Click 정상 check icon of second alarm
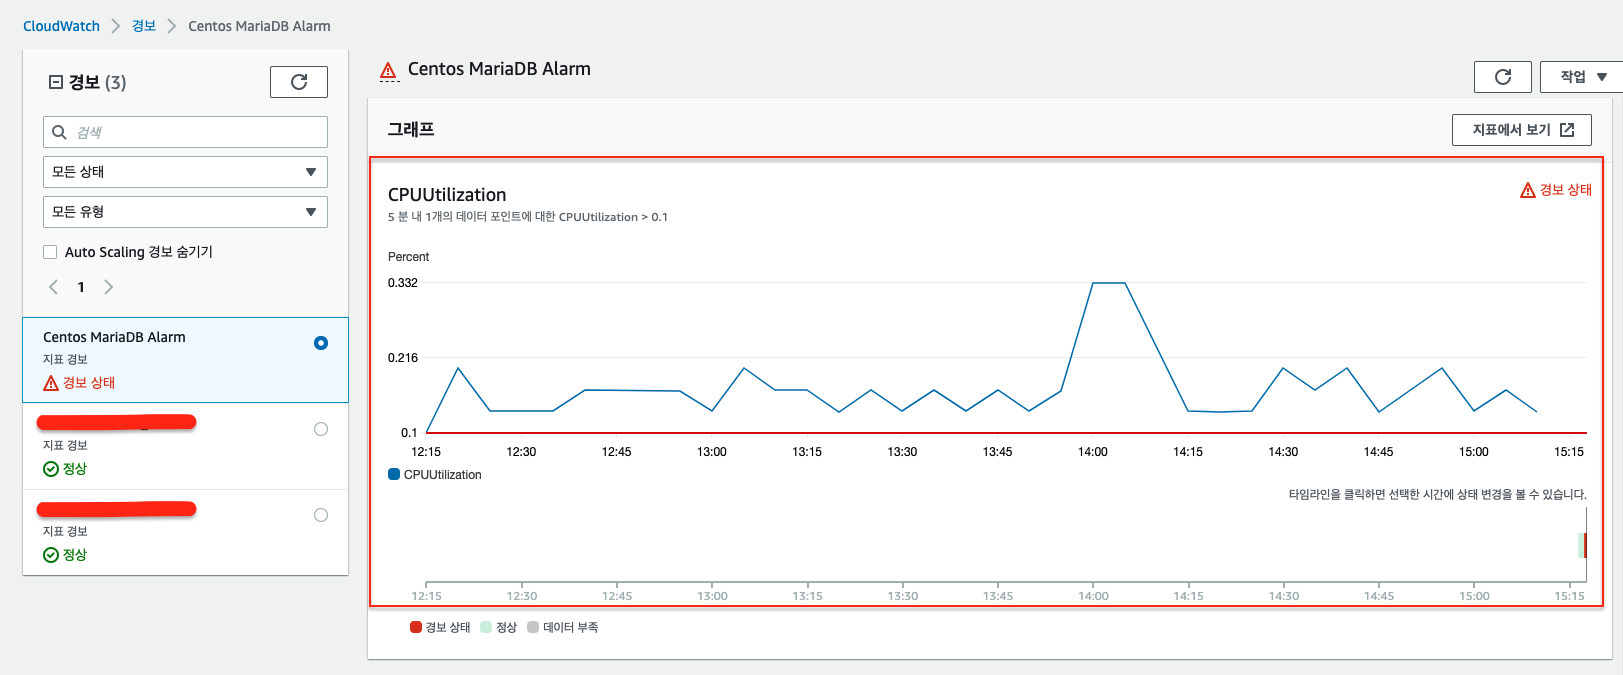Screen dimensions: 1623x675 click(51, 469)
